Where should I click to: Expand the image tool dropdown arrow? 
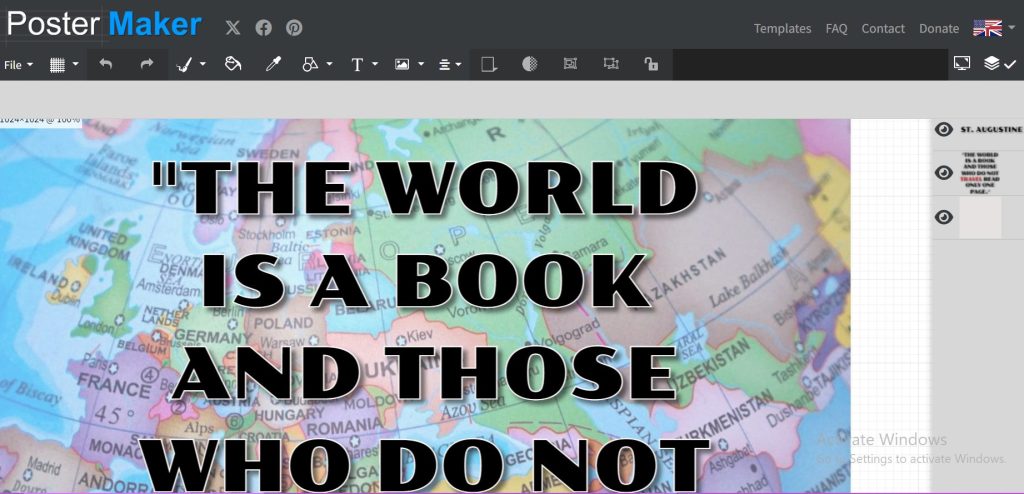pos(421,64)
